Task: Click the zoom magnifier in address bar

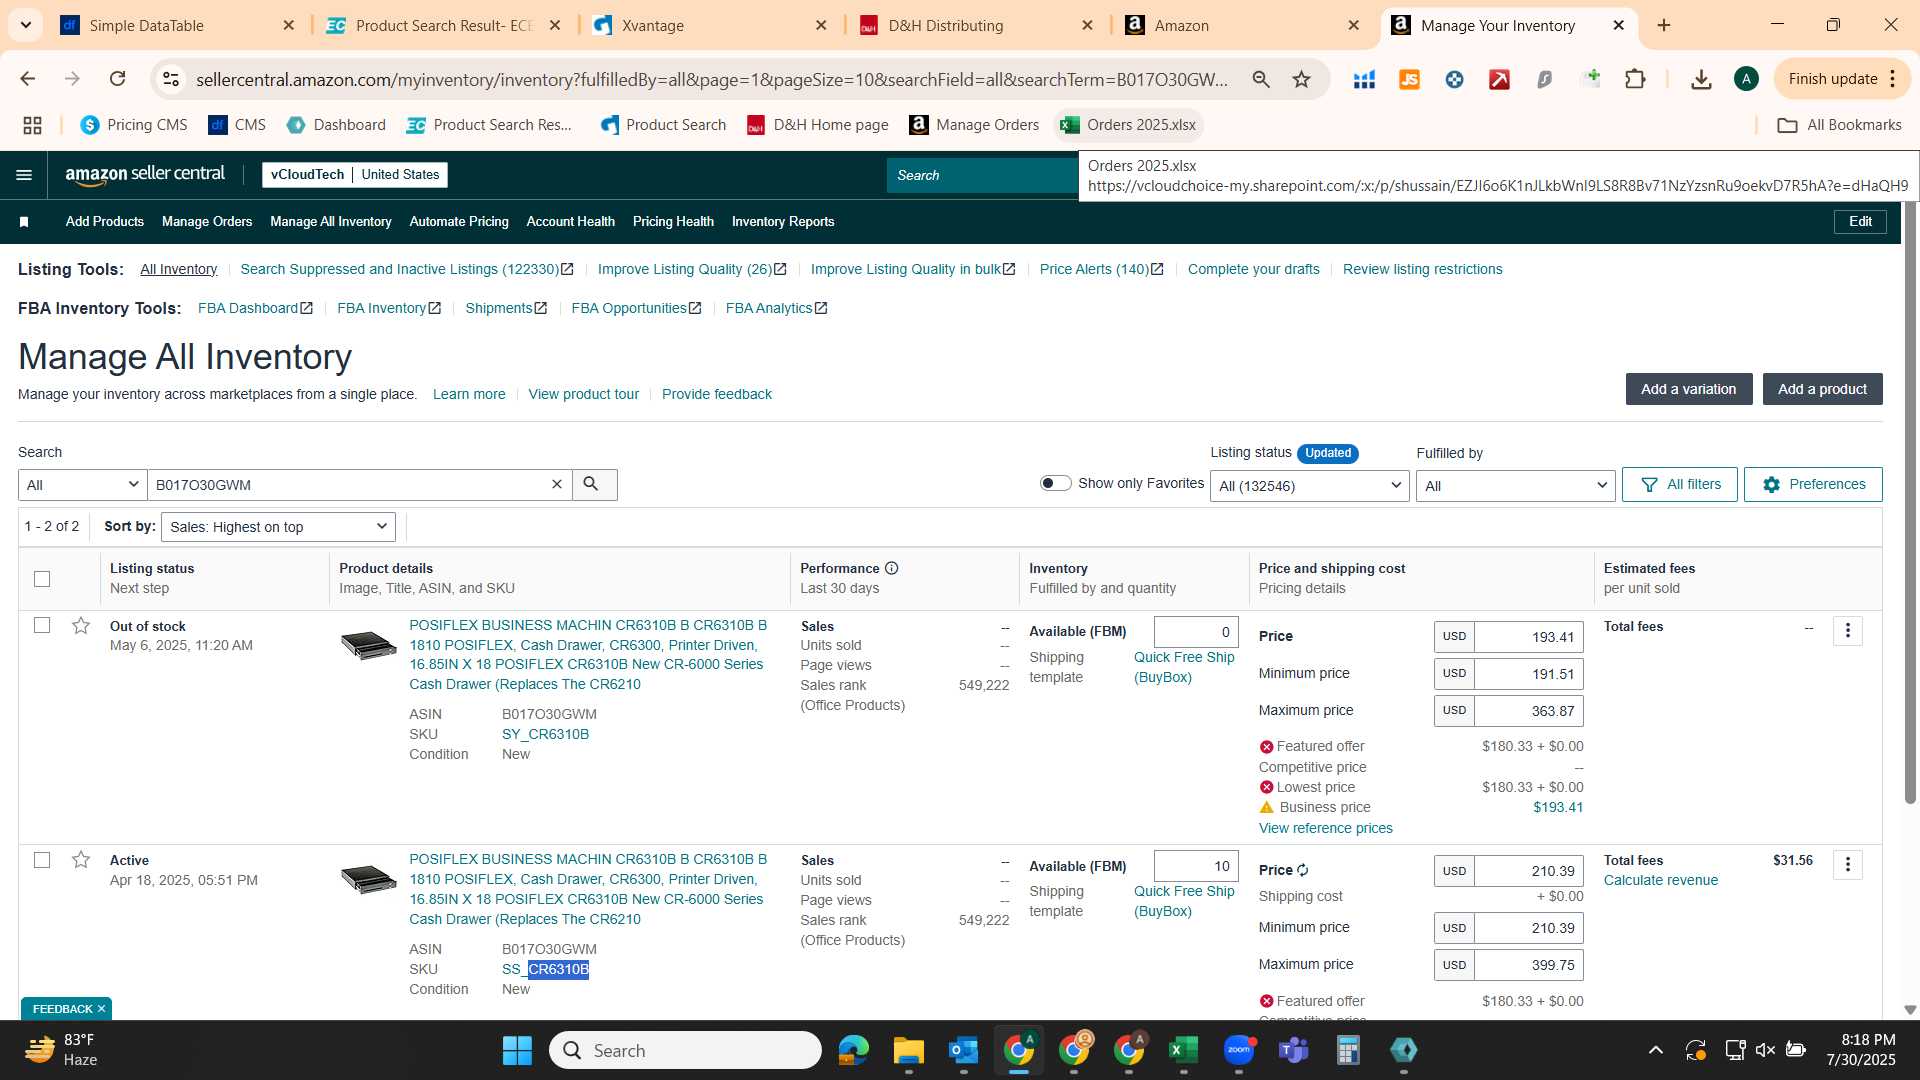Action: pyautogui.click(x=1261, y=79)
